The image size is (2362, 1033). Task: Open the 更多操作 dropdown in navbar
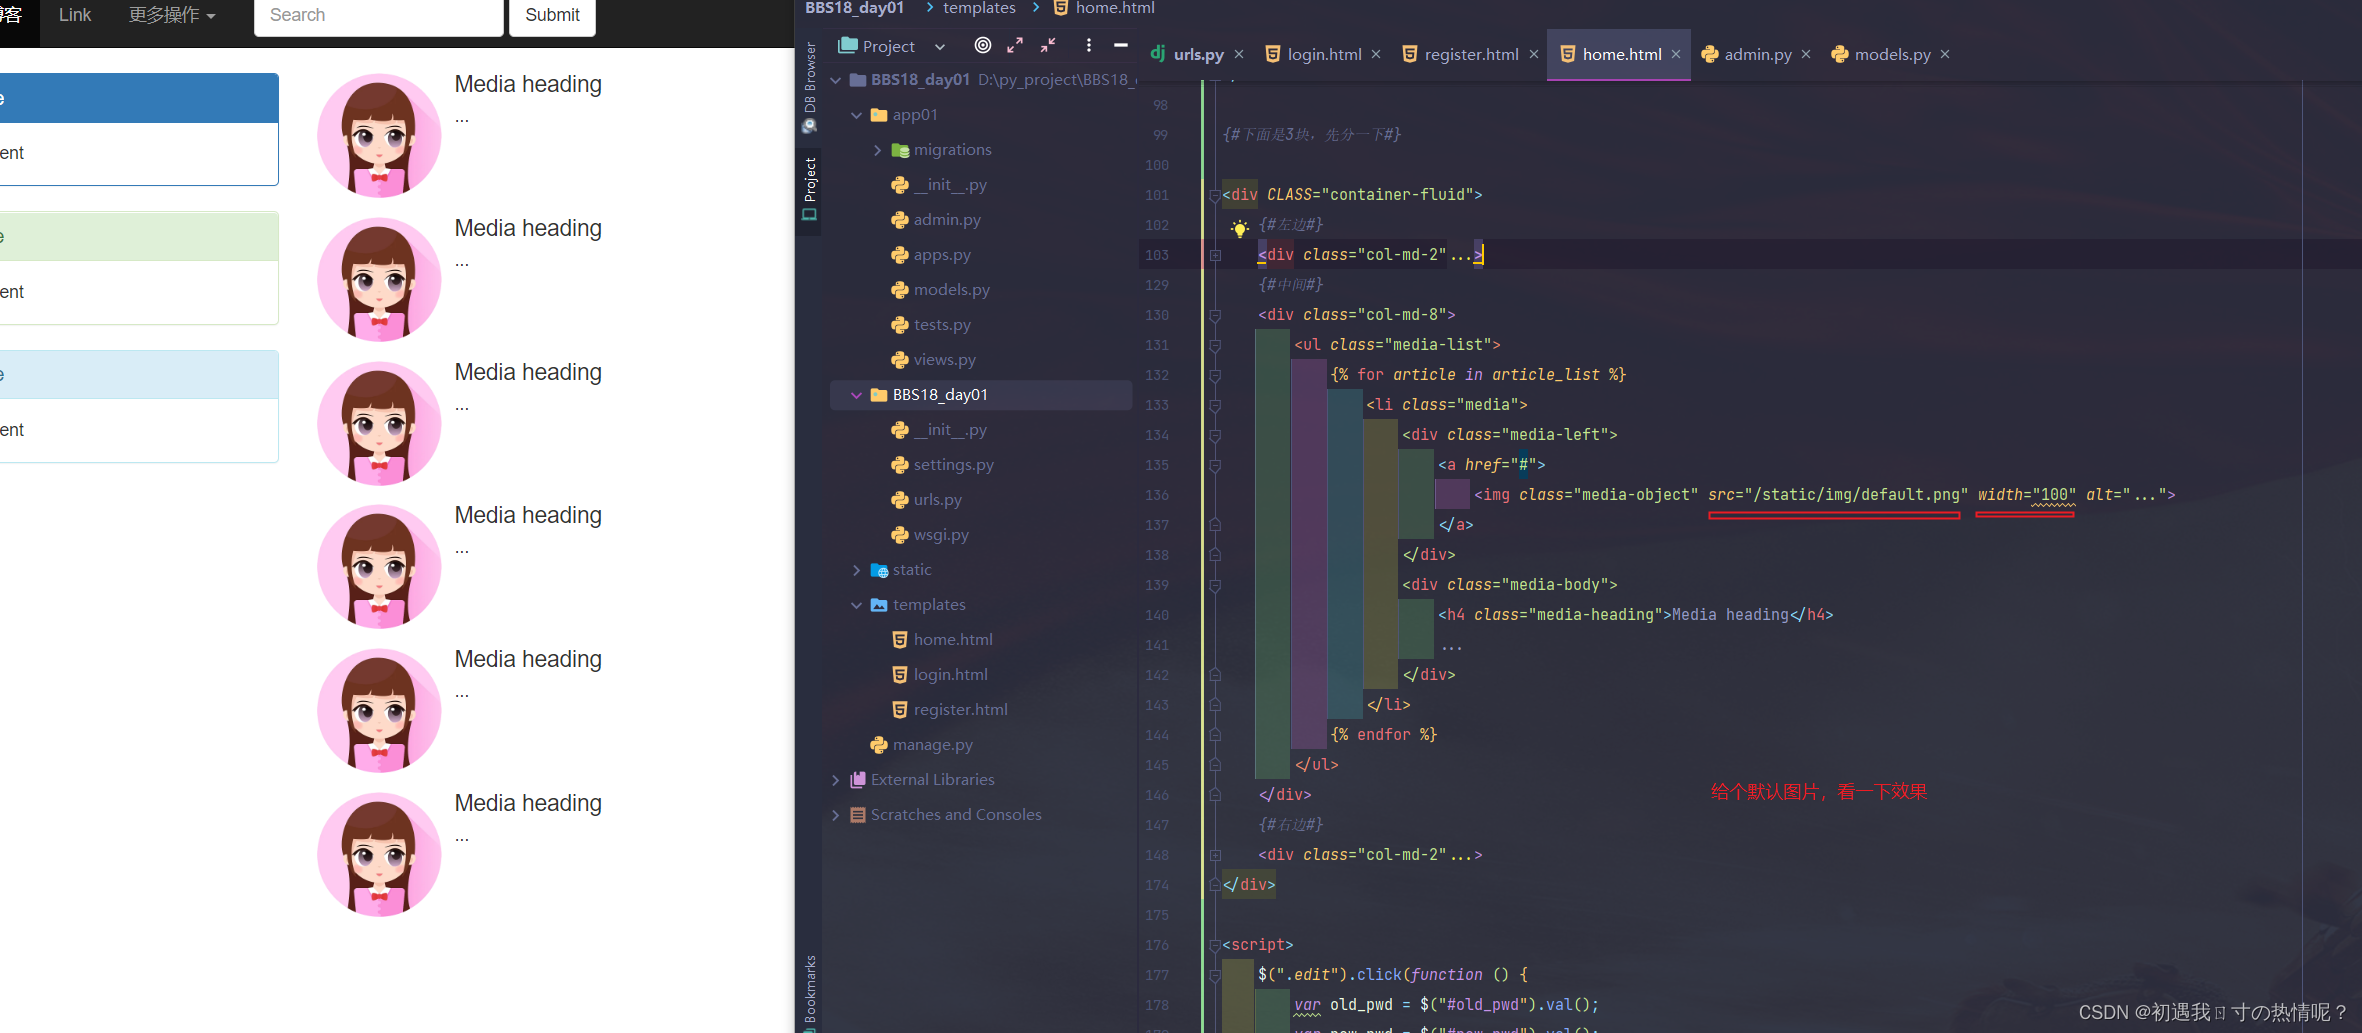(x=172, y=15)
